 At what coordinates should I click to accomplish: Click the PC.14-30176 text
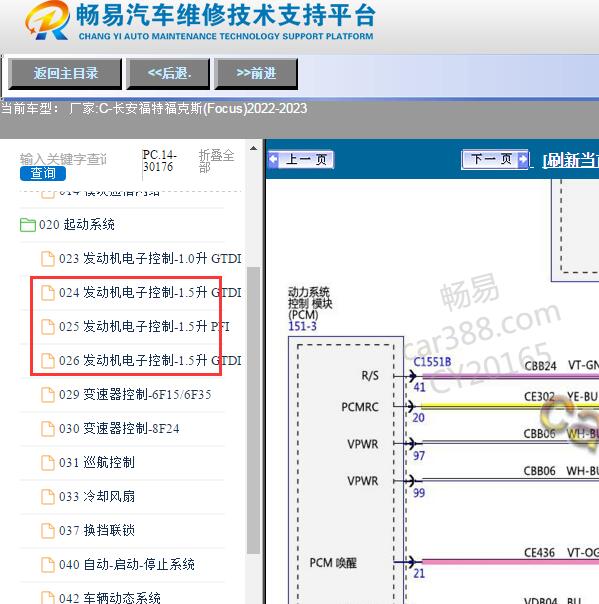pyautogui.click(x=159, y=161)
